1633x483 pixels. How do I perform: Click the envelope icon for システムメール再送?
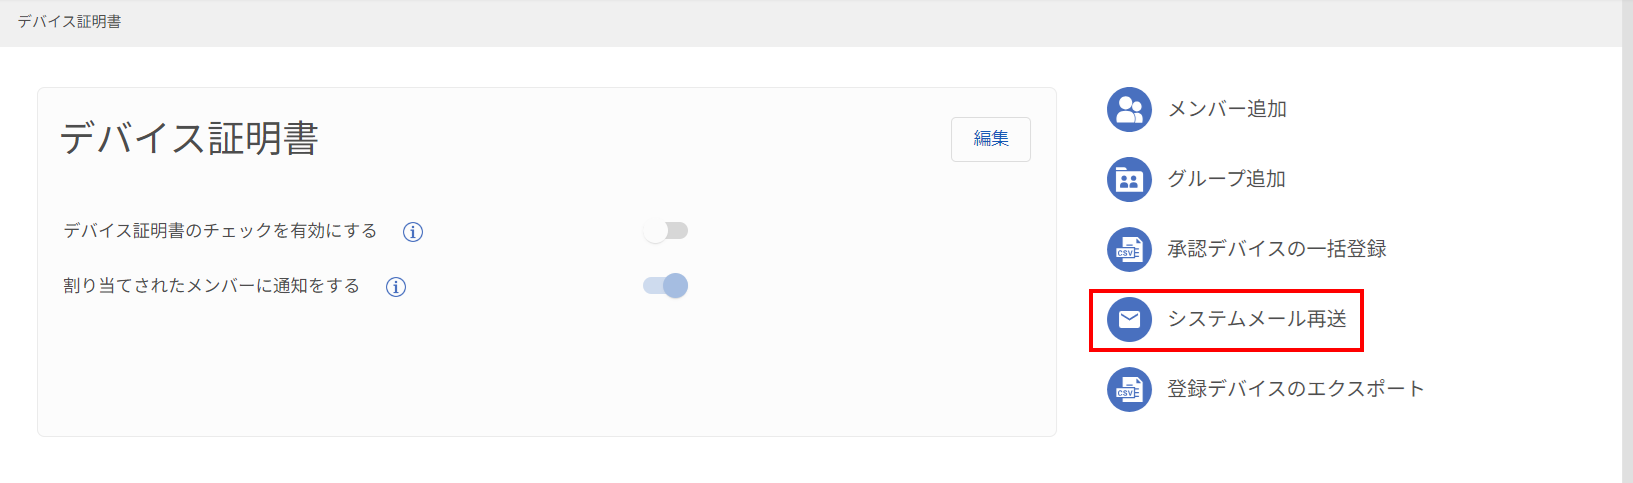coord(1129,319)
